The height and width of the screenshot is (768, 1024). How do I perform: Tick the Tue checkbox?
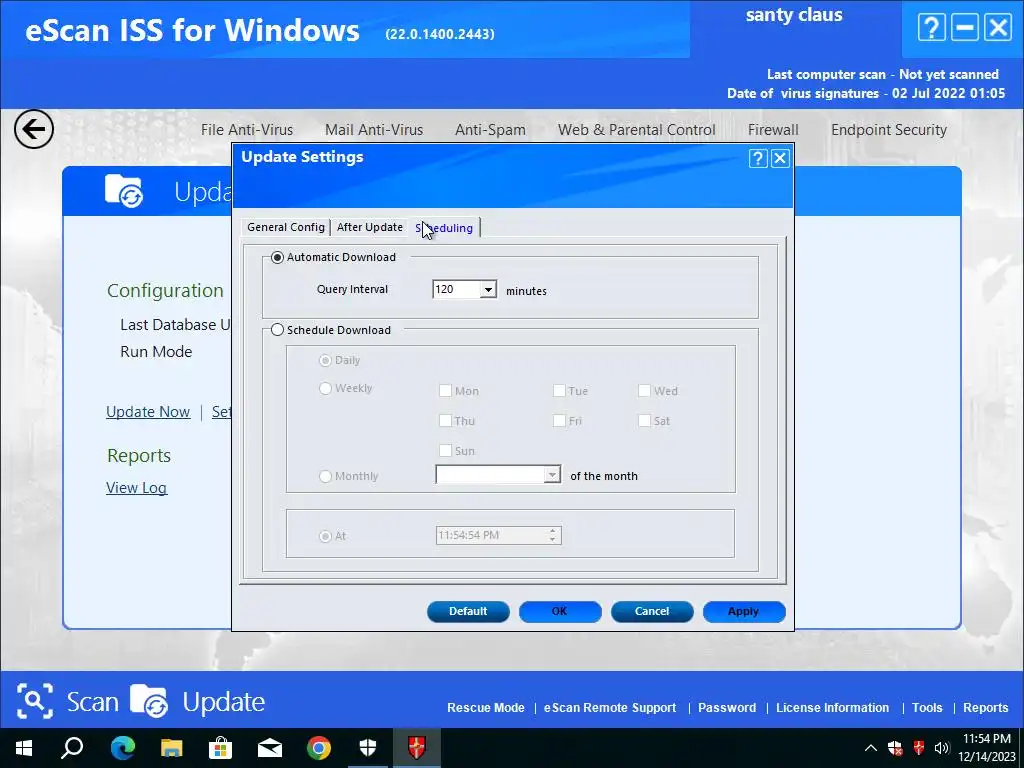tap(559, 391)
